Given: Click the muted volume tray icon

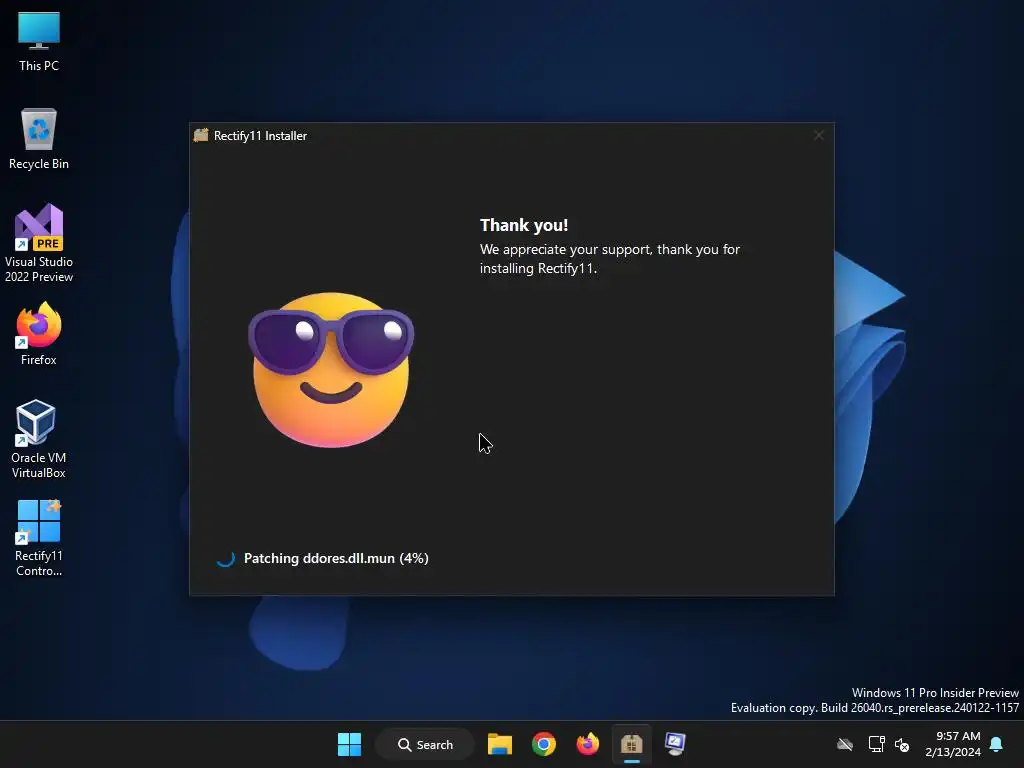Looking at the screenshot, I should [902, 744].
